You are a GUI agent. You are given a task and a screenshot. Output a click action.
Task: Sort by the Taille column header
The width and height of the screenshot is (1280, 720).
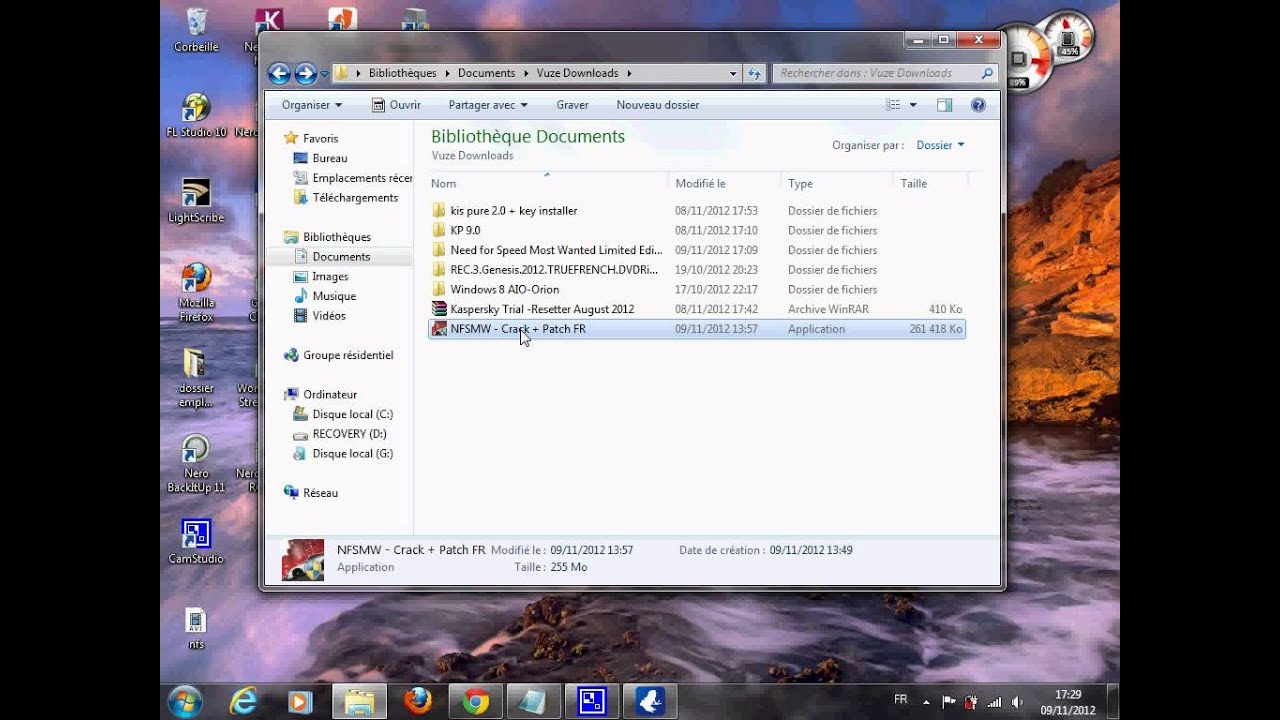tap(930, 183)
